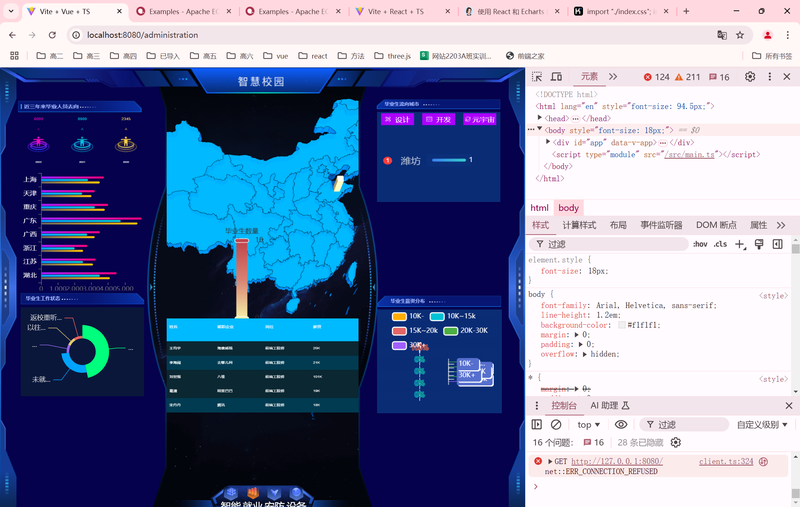This screenshot has height=507, width=800.
Task: View site information icon in address bar
Action: (76, 35)
